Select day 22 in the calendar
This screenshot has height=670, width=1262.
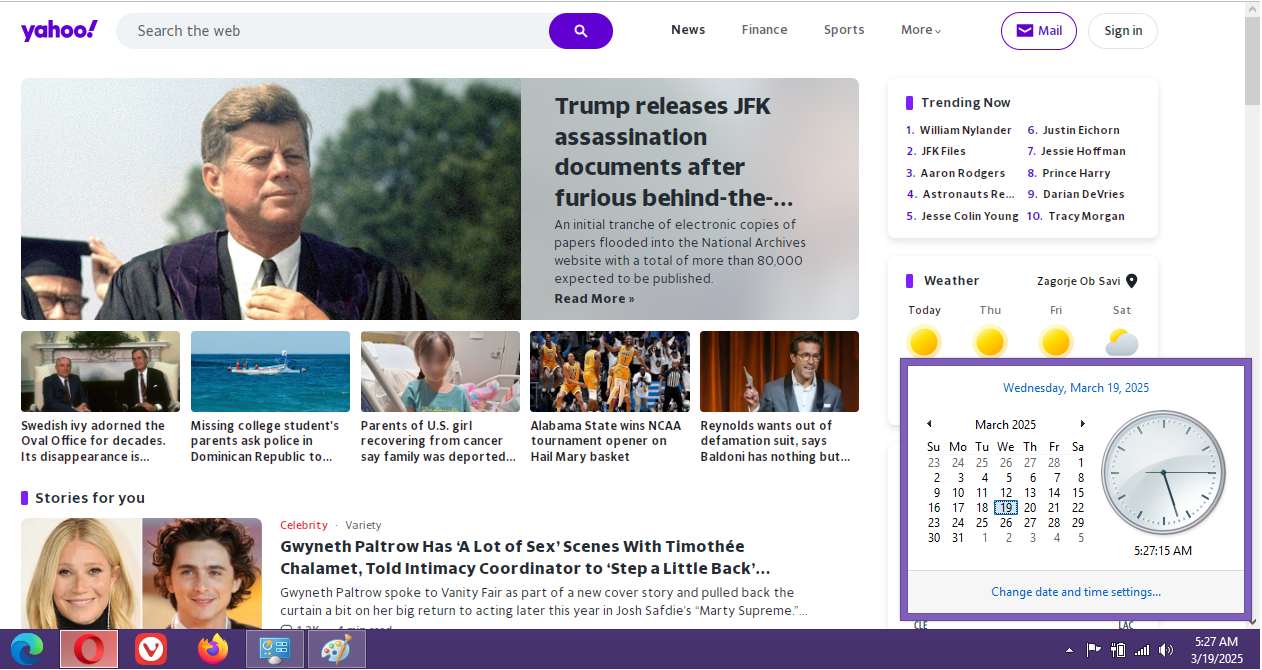tap(1078, 508)
